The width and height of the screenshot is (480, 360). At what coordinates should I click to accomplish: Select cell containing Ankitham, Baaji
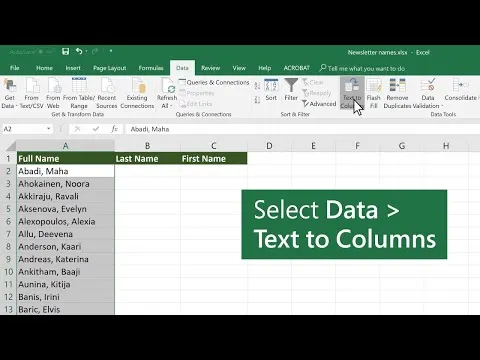[x=65, y=272]
